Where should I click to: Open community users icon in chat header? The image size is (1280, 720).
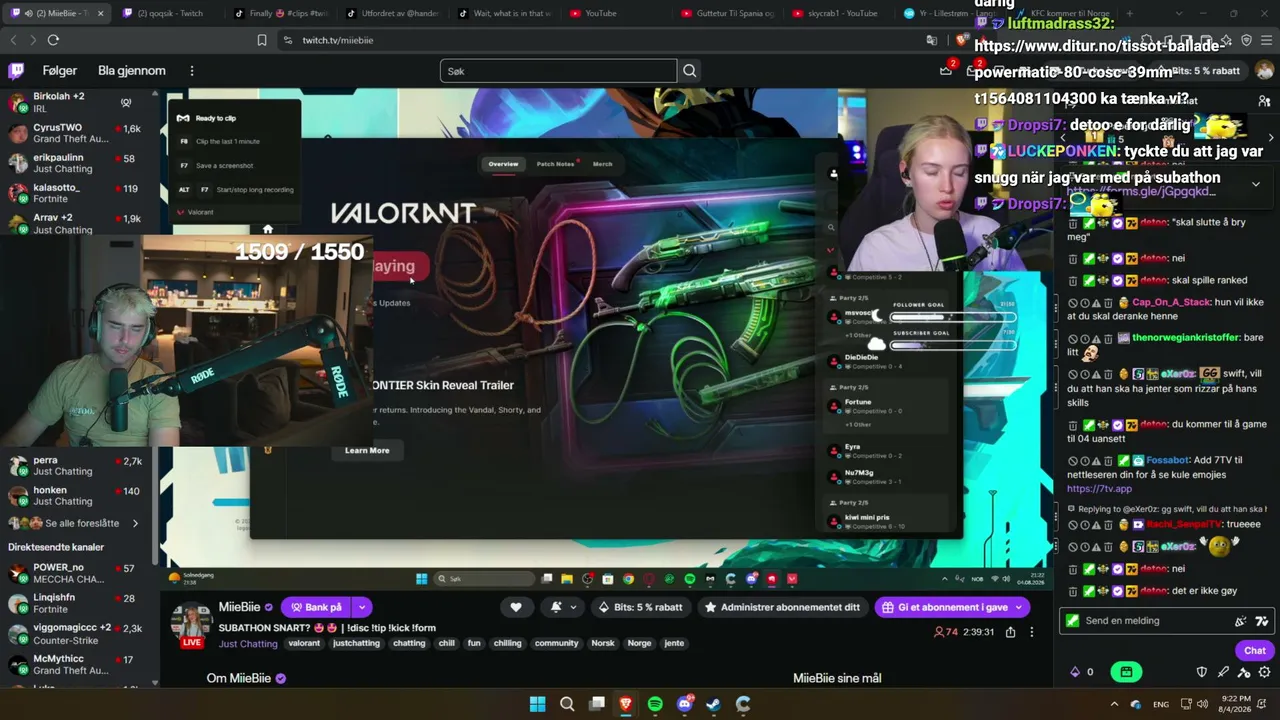coord(1264,101)
